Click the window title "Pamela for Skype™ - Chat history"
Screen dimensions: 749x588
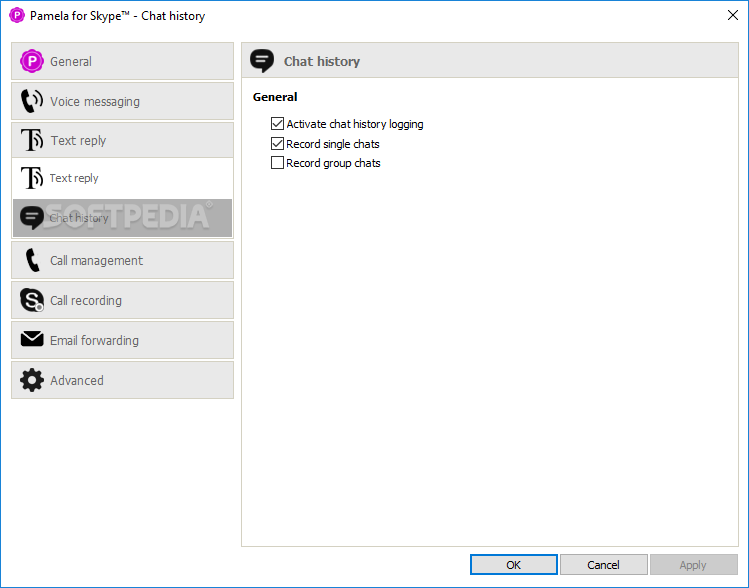(x=118, y=16)
